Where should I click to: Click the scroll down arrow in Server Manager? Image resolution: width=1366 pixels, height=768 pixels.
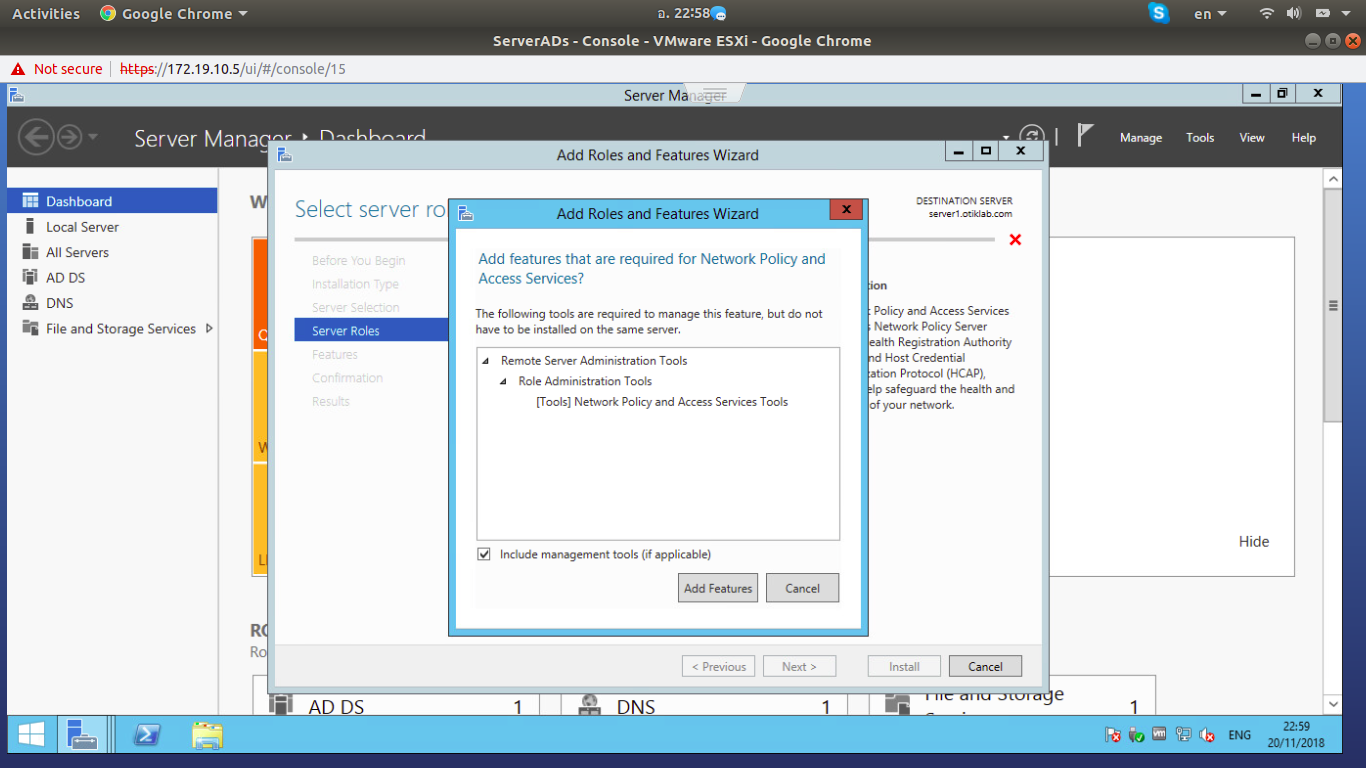tap(1332, 705)
